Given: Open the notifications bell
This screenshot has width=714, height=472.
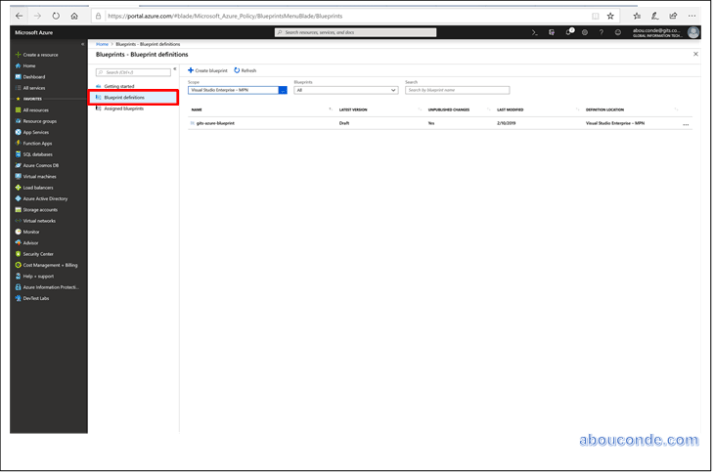Looking at the screenshot, I should 568,32.
